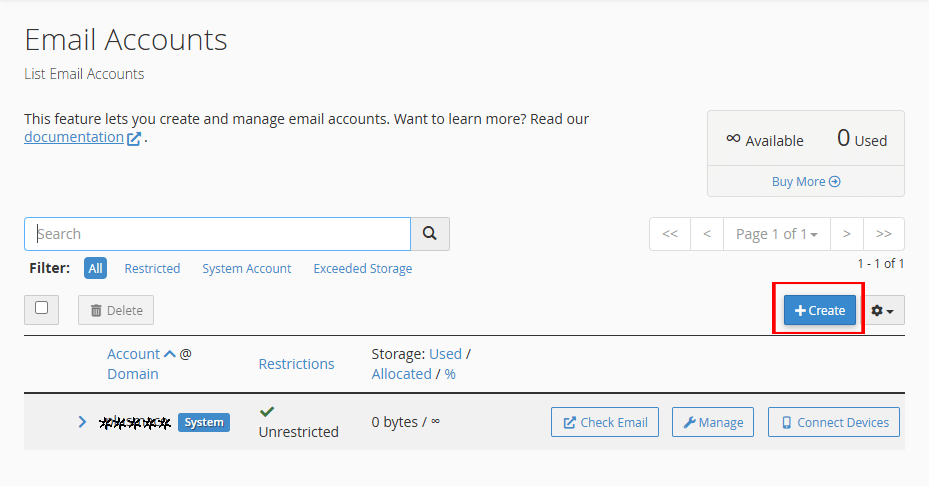Viewport: 929px width, 486px height.
Task: Go to the next page
Action: pos(846,234)
